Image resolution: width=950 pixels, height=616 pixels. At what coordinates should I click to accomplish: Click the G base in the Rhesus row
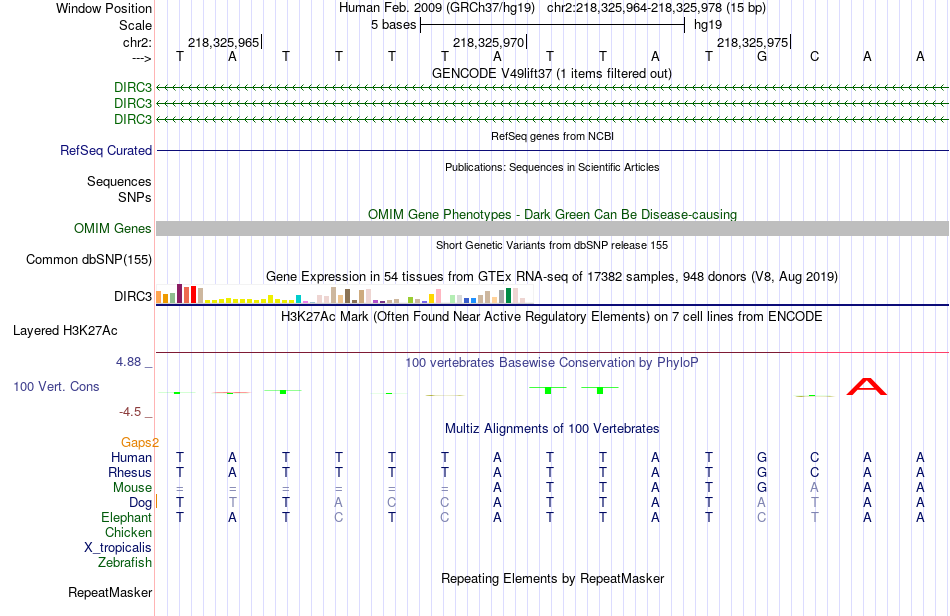pyautogui.click(x=762, y=472)
